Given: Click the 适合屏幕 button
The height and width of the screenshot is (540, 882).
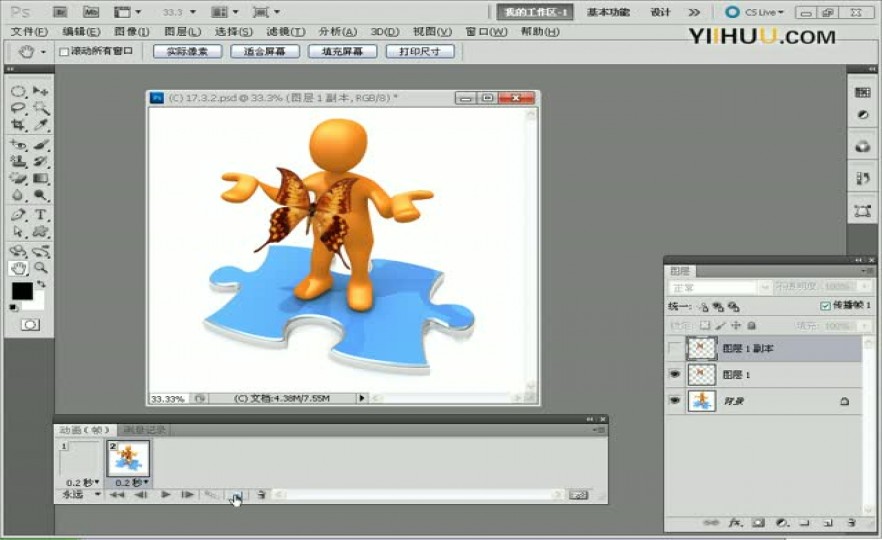Looking at the screenshot, I should point(265,52).
